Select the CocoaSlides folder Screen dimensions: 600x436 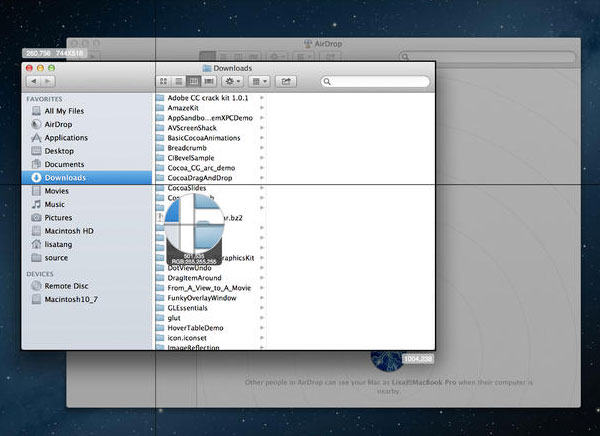(210, 188)
